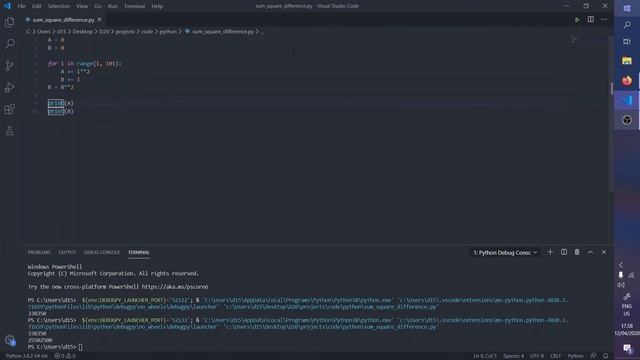Open the https://aka.ms/pscore6 link in terminal
The height and width of the screenshot is (360, 640).
[175, 287]
